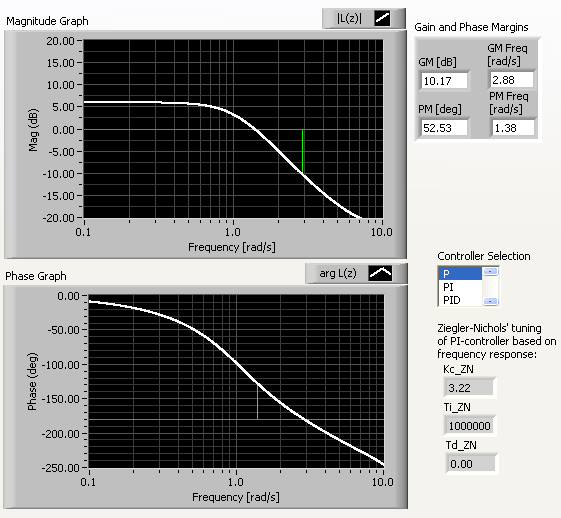The width and height of the screenshot is (561, 518).
Task: Click the PM Freq value field
Action: tap(513, 128)
